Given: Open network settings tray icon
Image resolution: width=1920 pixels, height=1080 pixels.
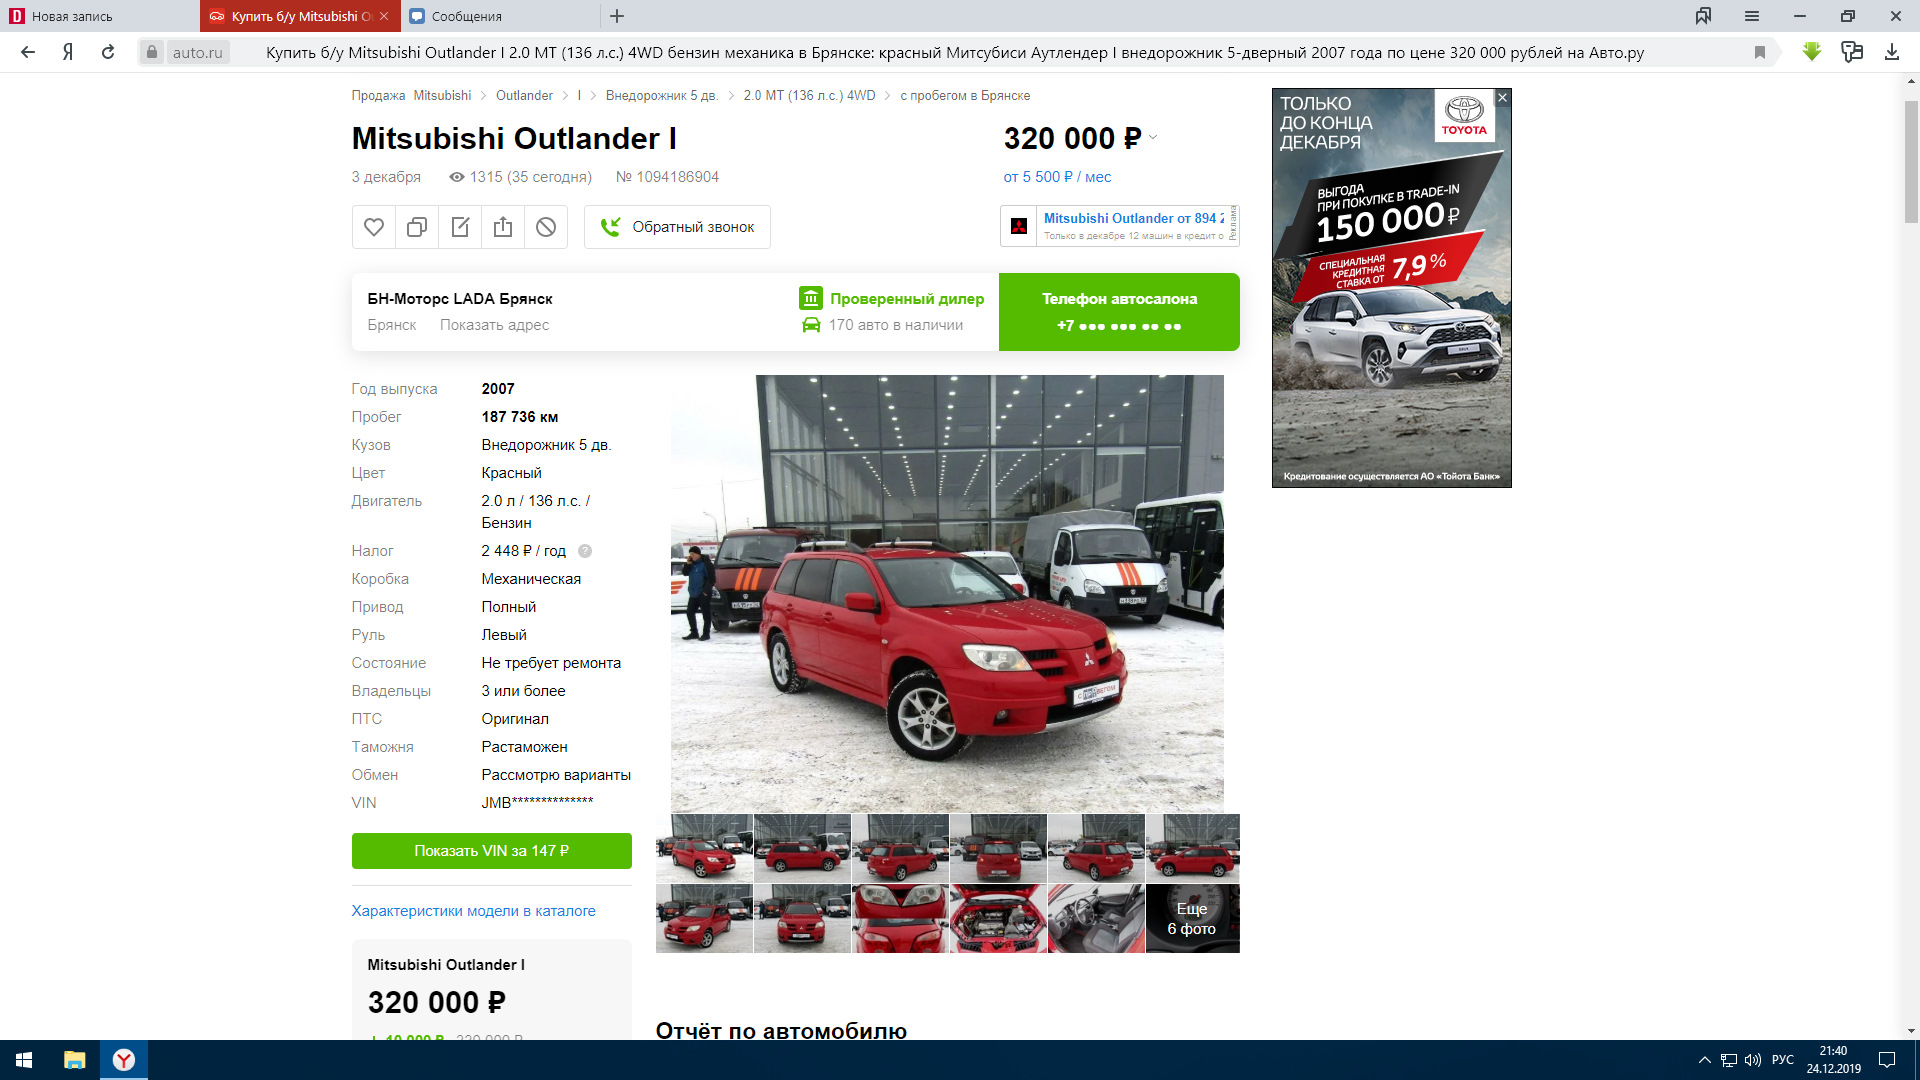Looking at the screenshot, I should click(1729, 1060).
